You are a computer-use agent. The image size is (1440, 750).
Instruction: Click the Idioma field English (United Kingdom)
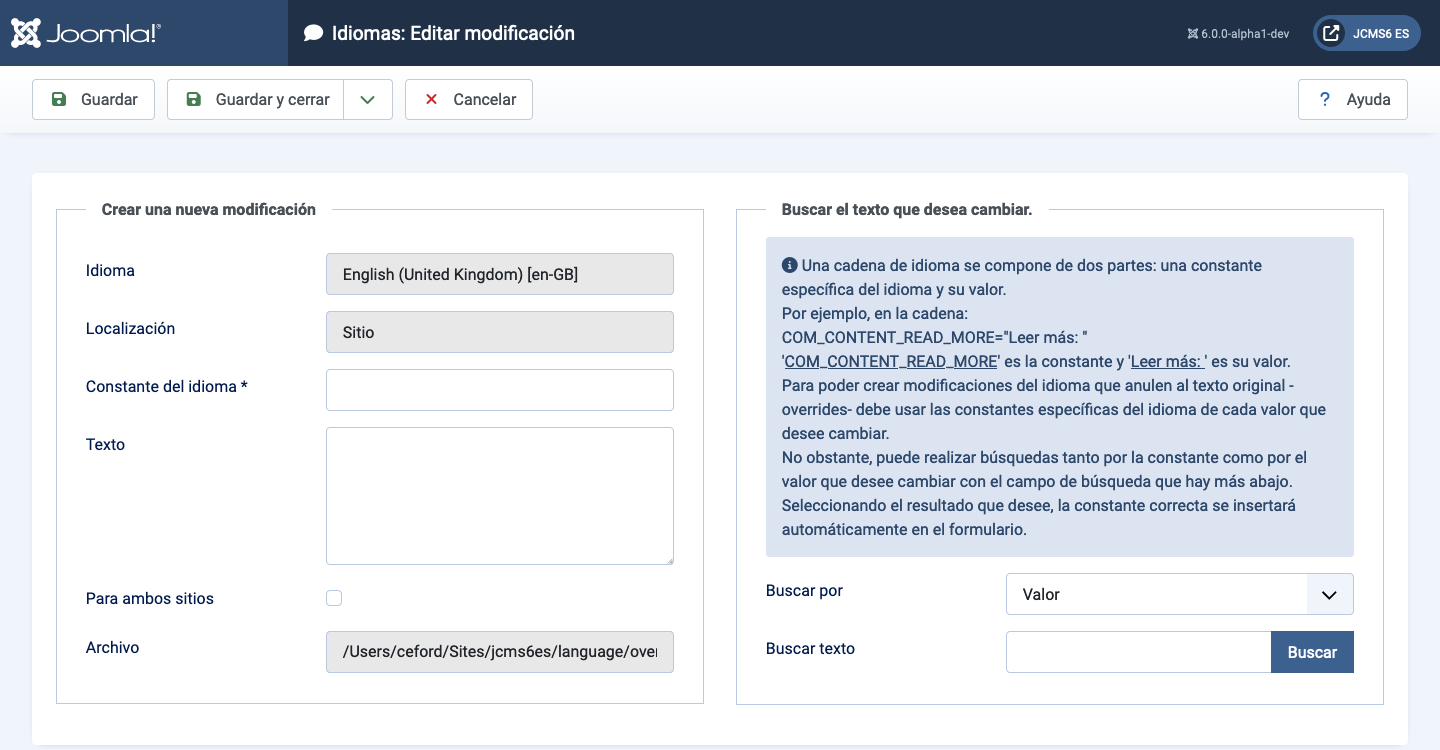[500, 274]
